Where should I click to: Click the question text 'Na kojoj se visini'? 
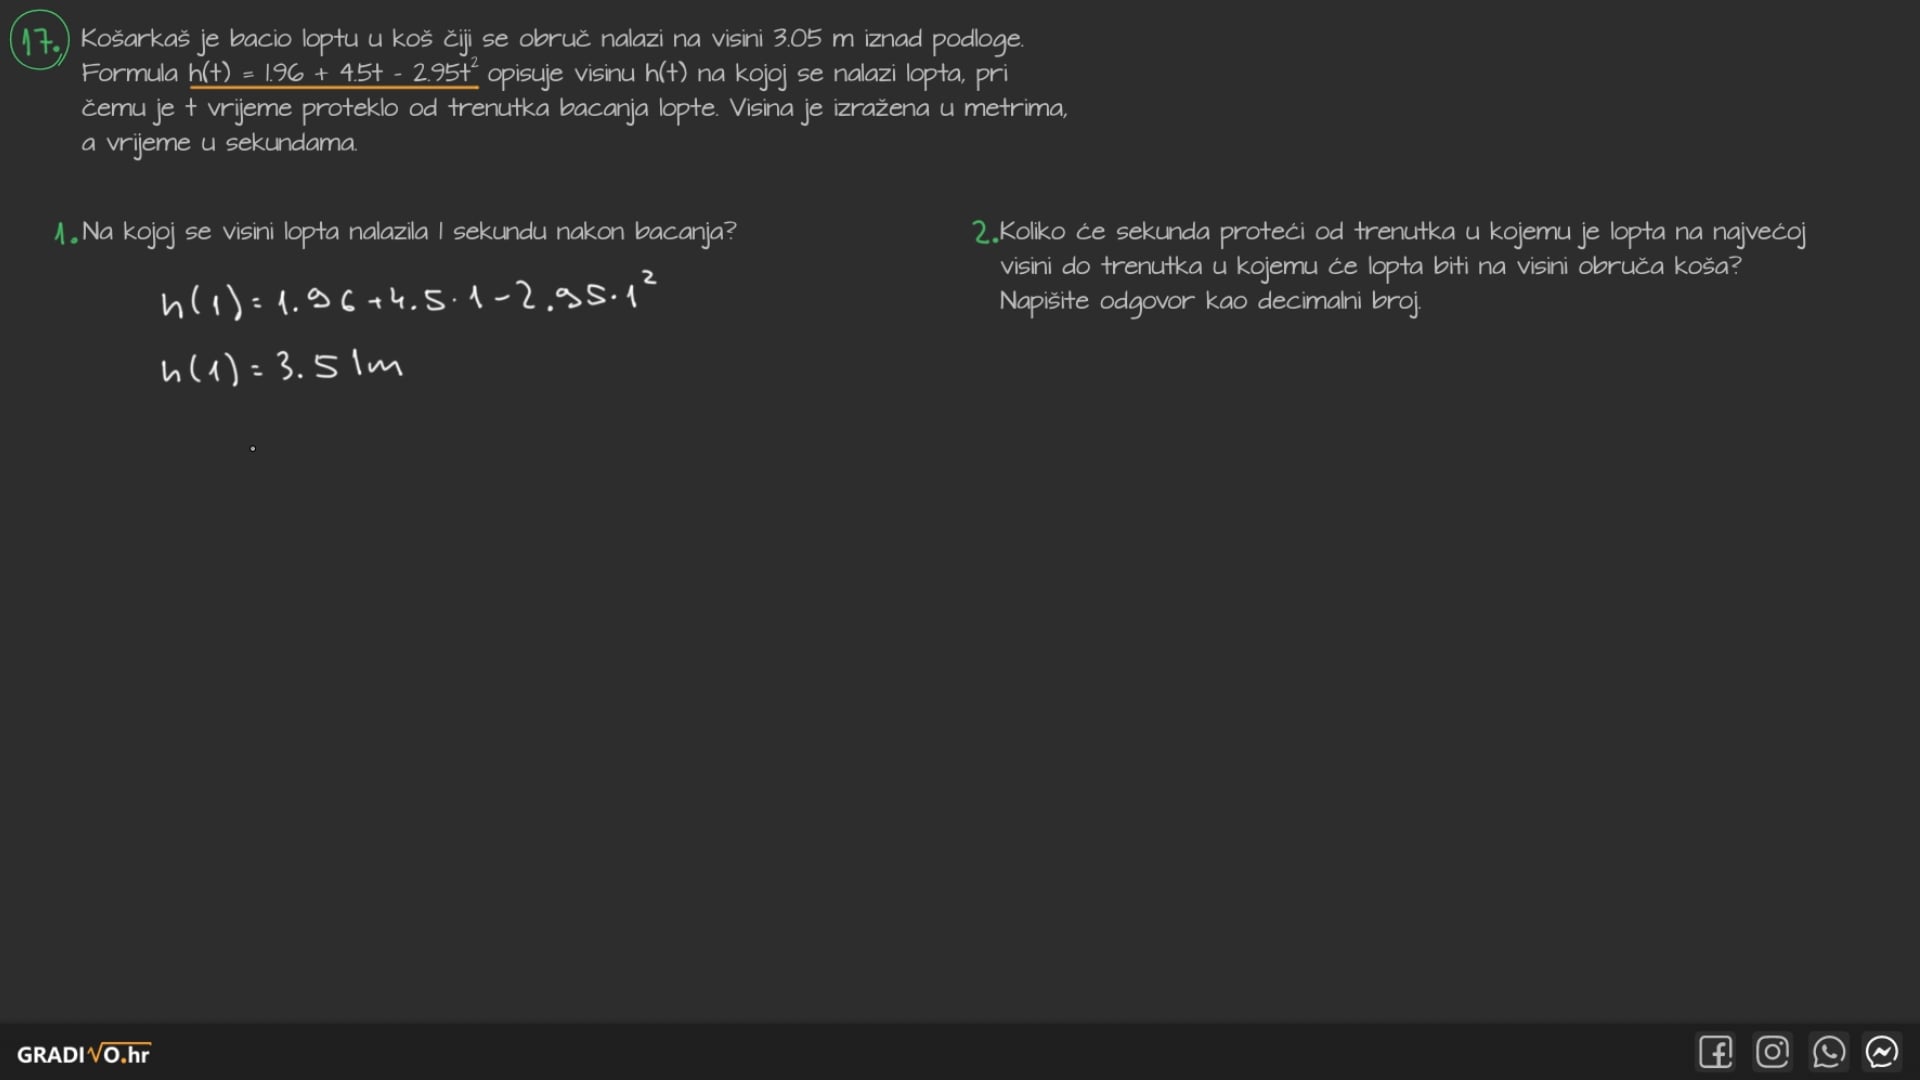point(409,232)
